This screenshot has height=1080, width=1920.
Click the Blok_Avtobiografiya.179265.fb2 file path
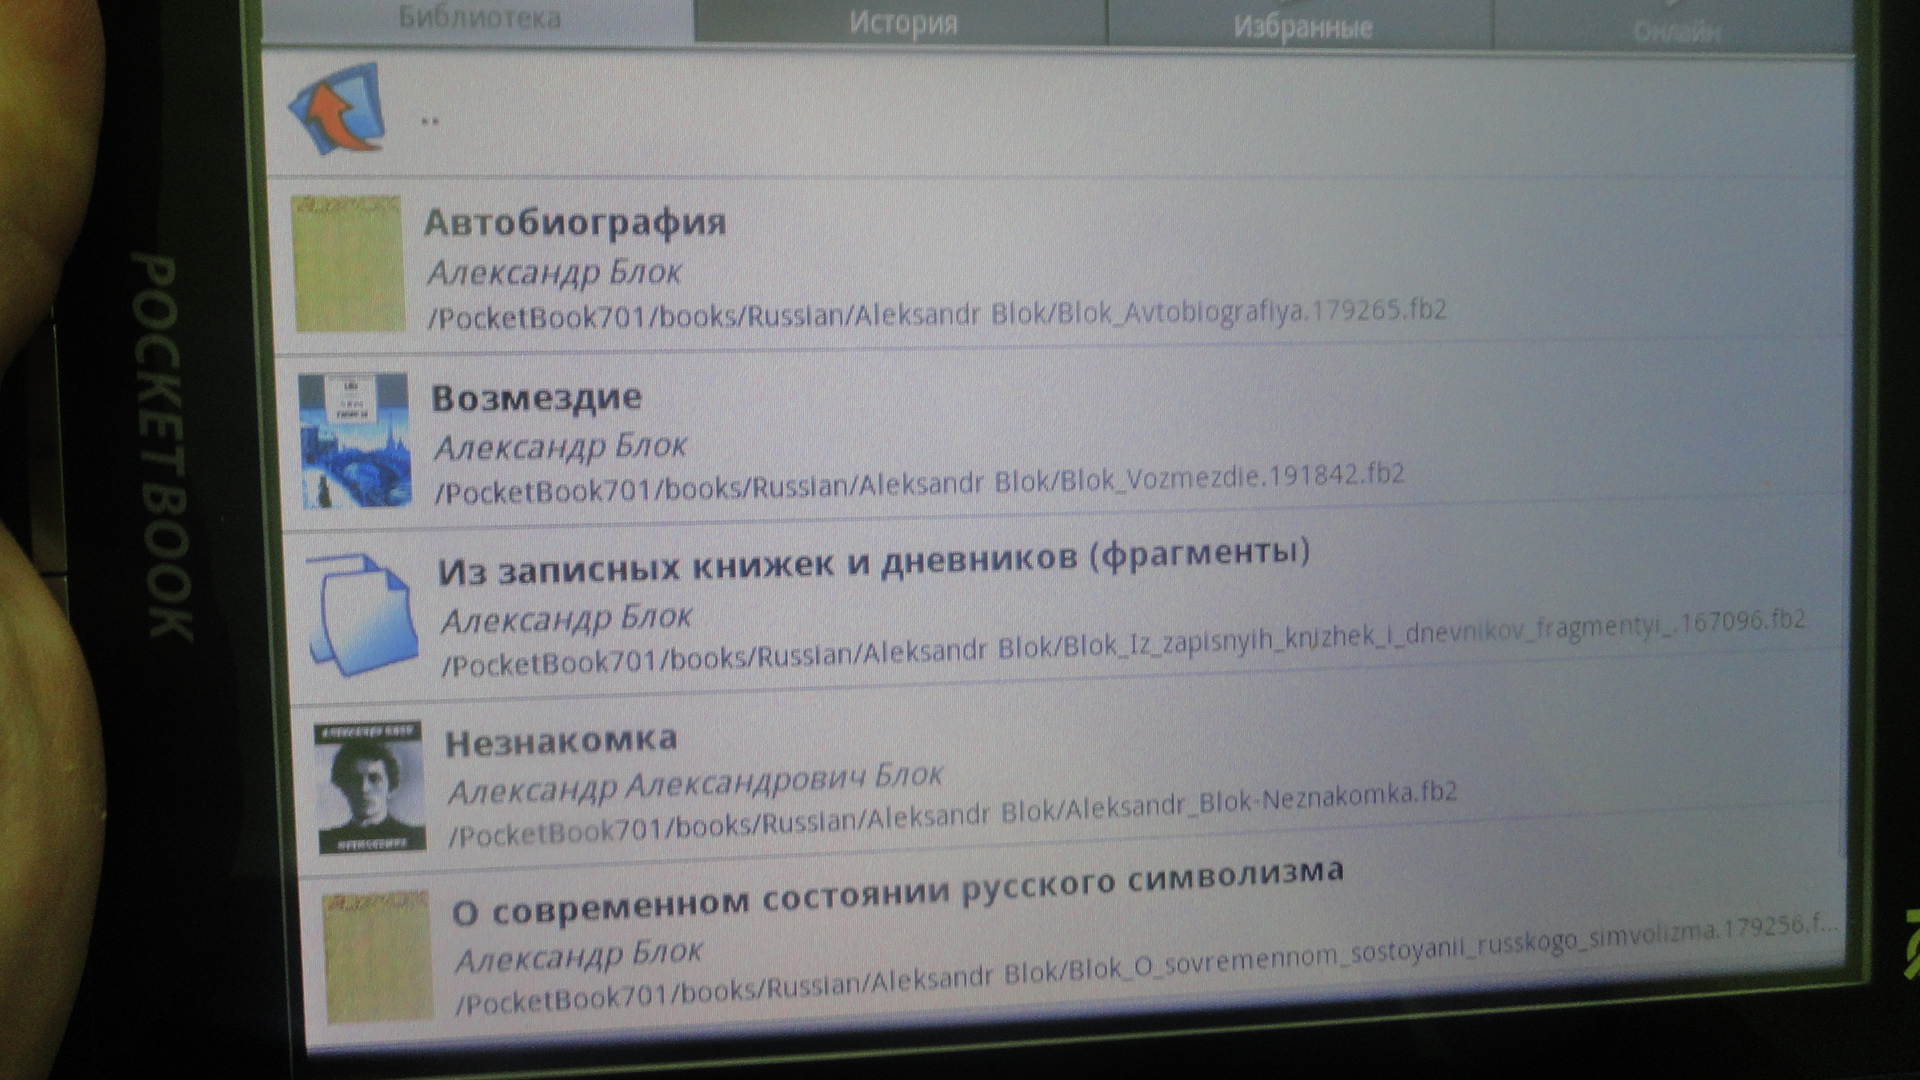click(937, 314)
